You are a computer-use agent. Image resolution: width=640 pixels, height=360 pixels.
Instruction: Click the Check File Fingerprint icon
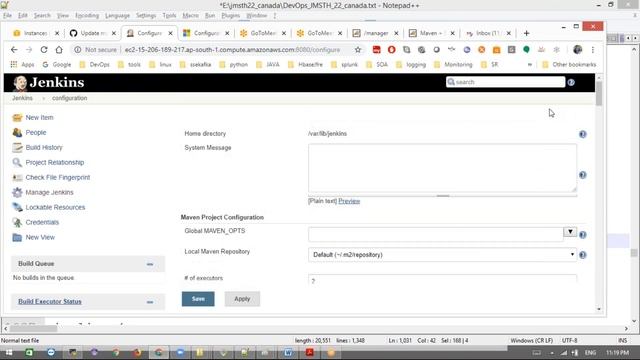click(x=17, y=178)
